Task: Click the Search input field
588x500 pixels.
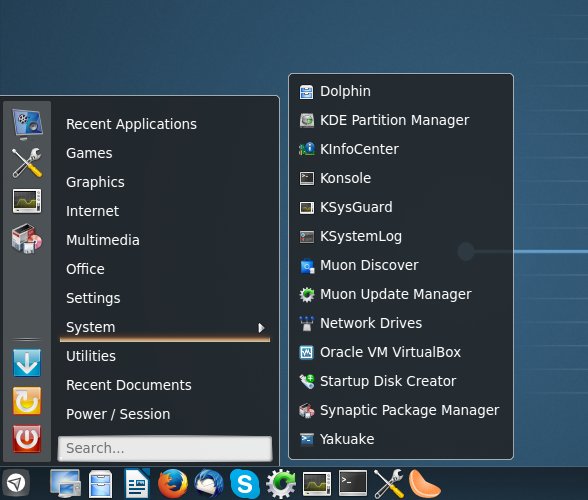Action: pyautogui.click(x=165, y=448)
